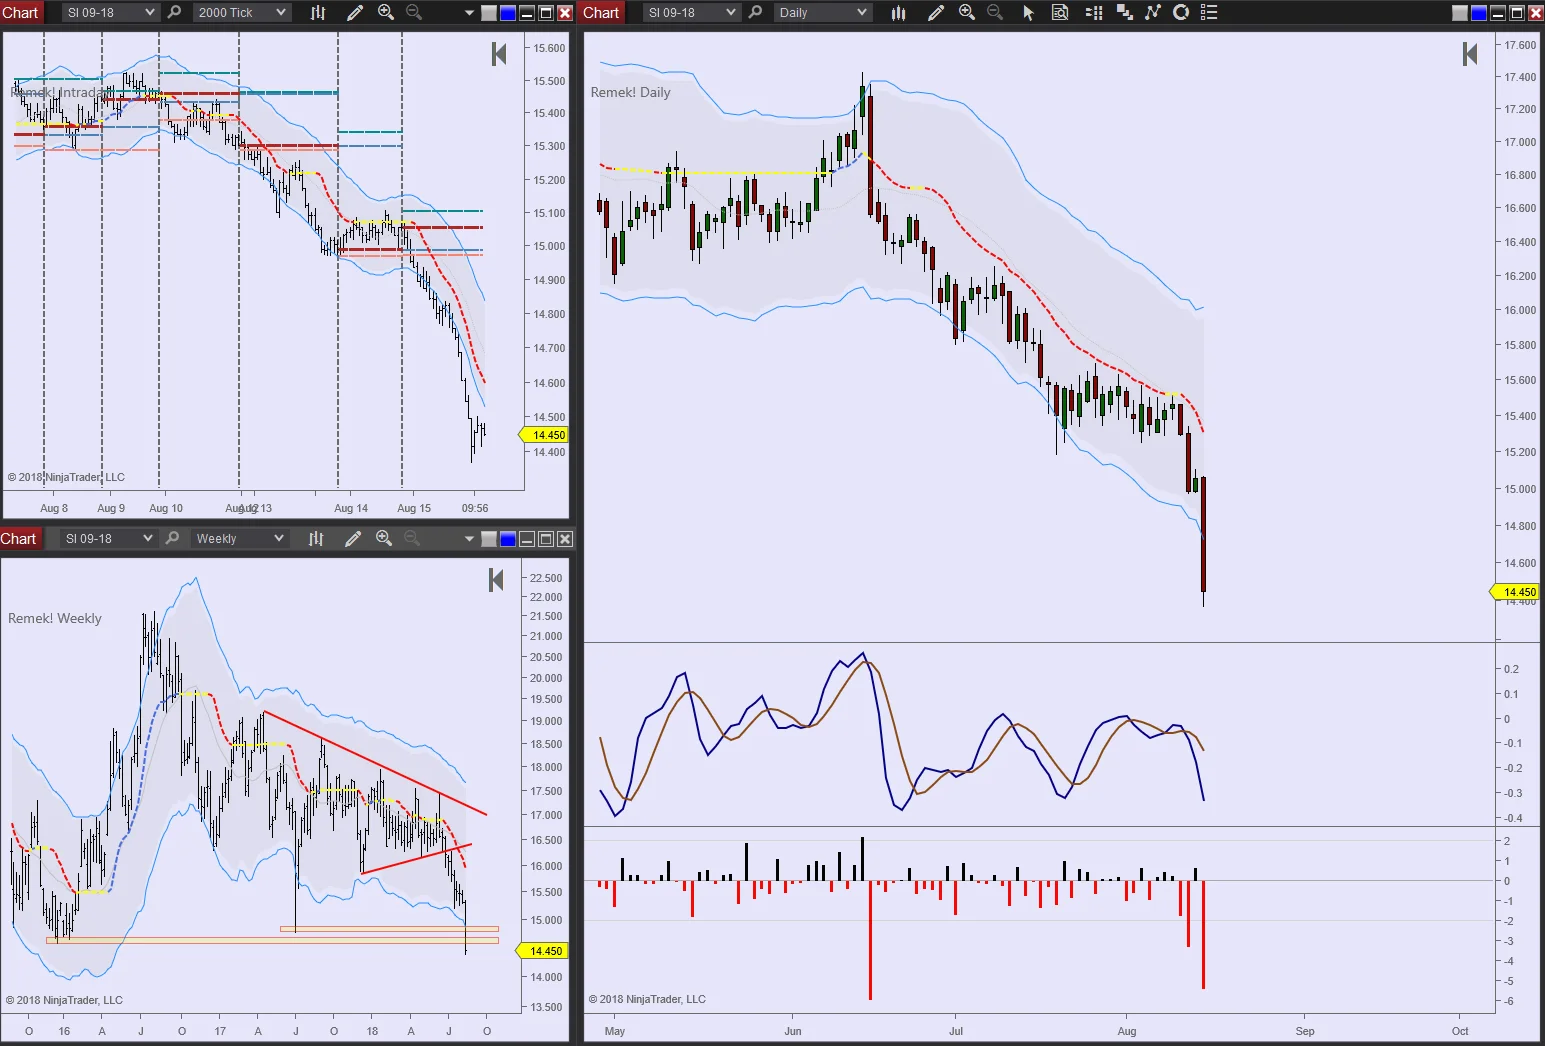
Task: Click the 14.450 price marker in Daily chart
Action: (1517, 592)
